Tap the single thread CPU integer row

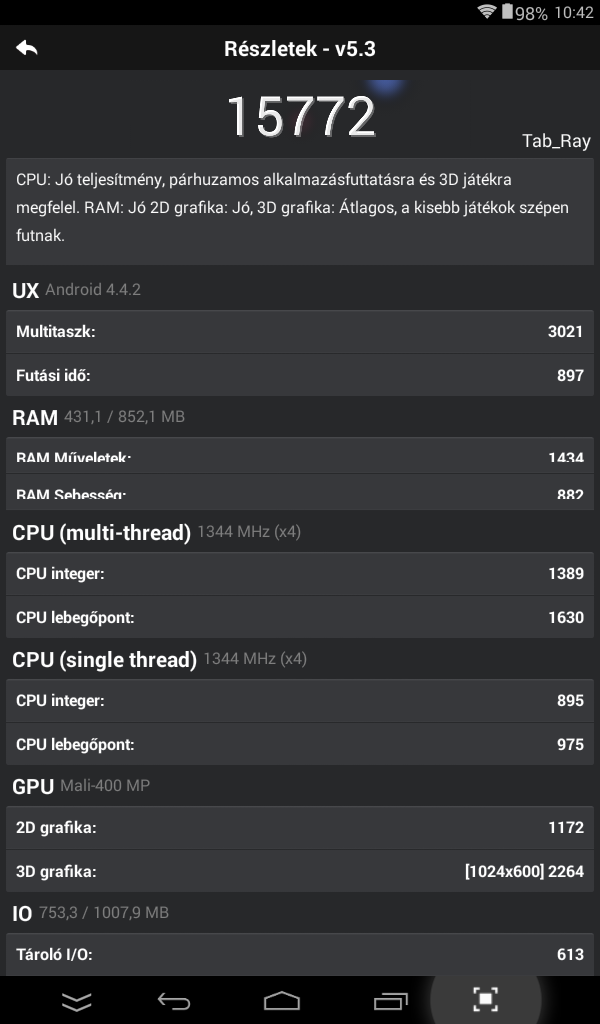[x=300, y=700]
